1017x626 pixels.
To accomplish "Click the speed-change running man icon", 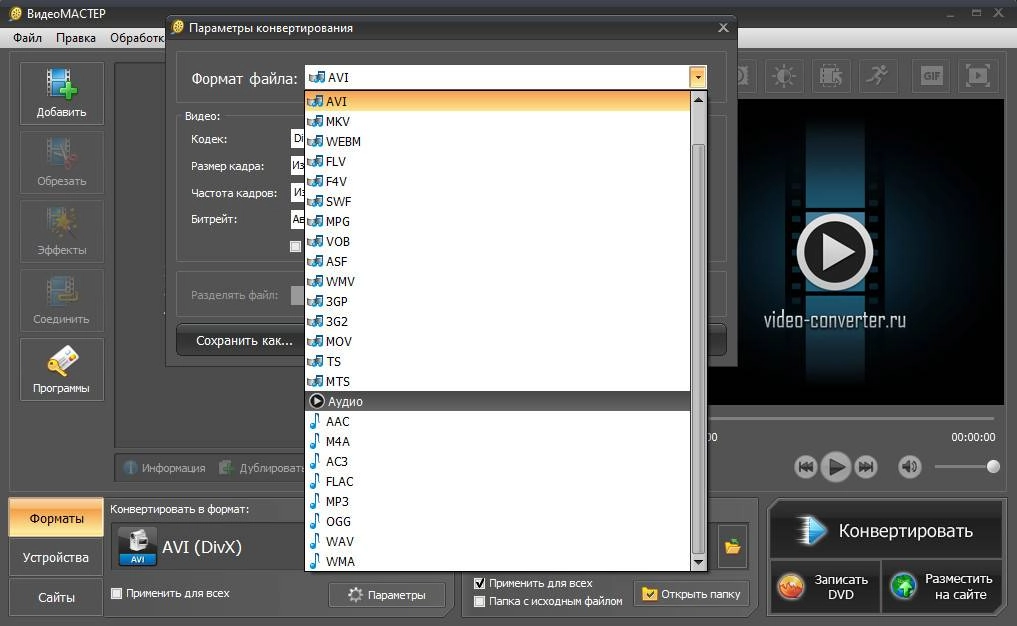I will pos(878,76).
